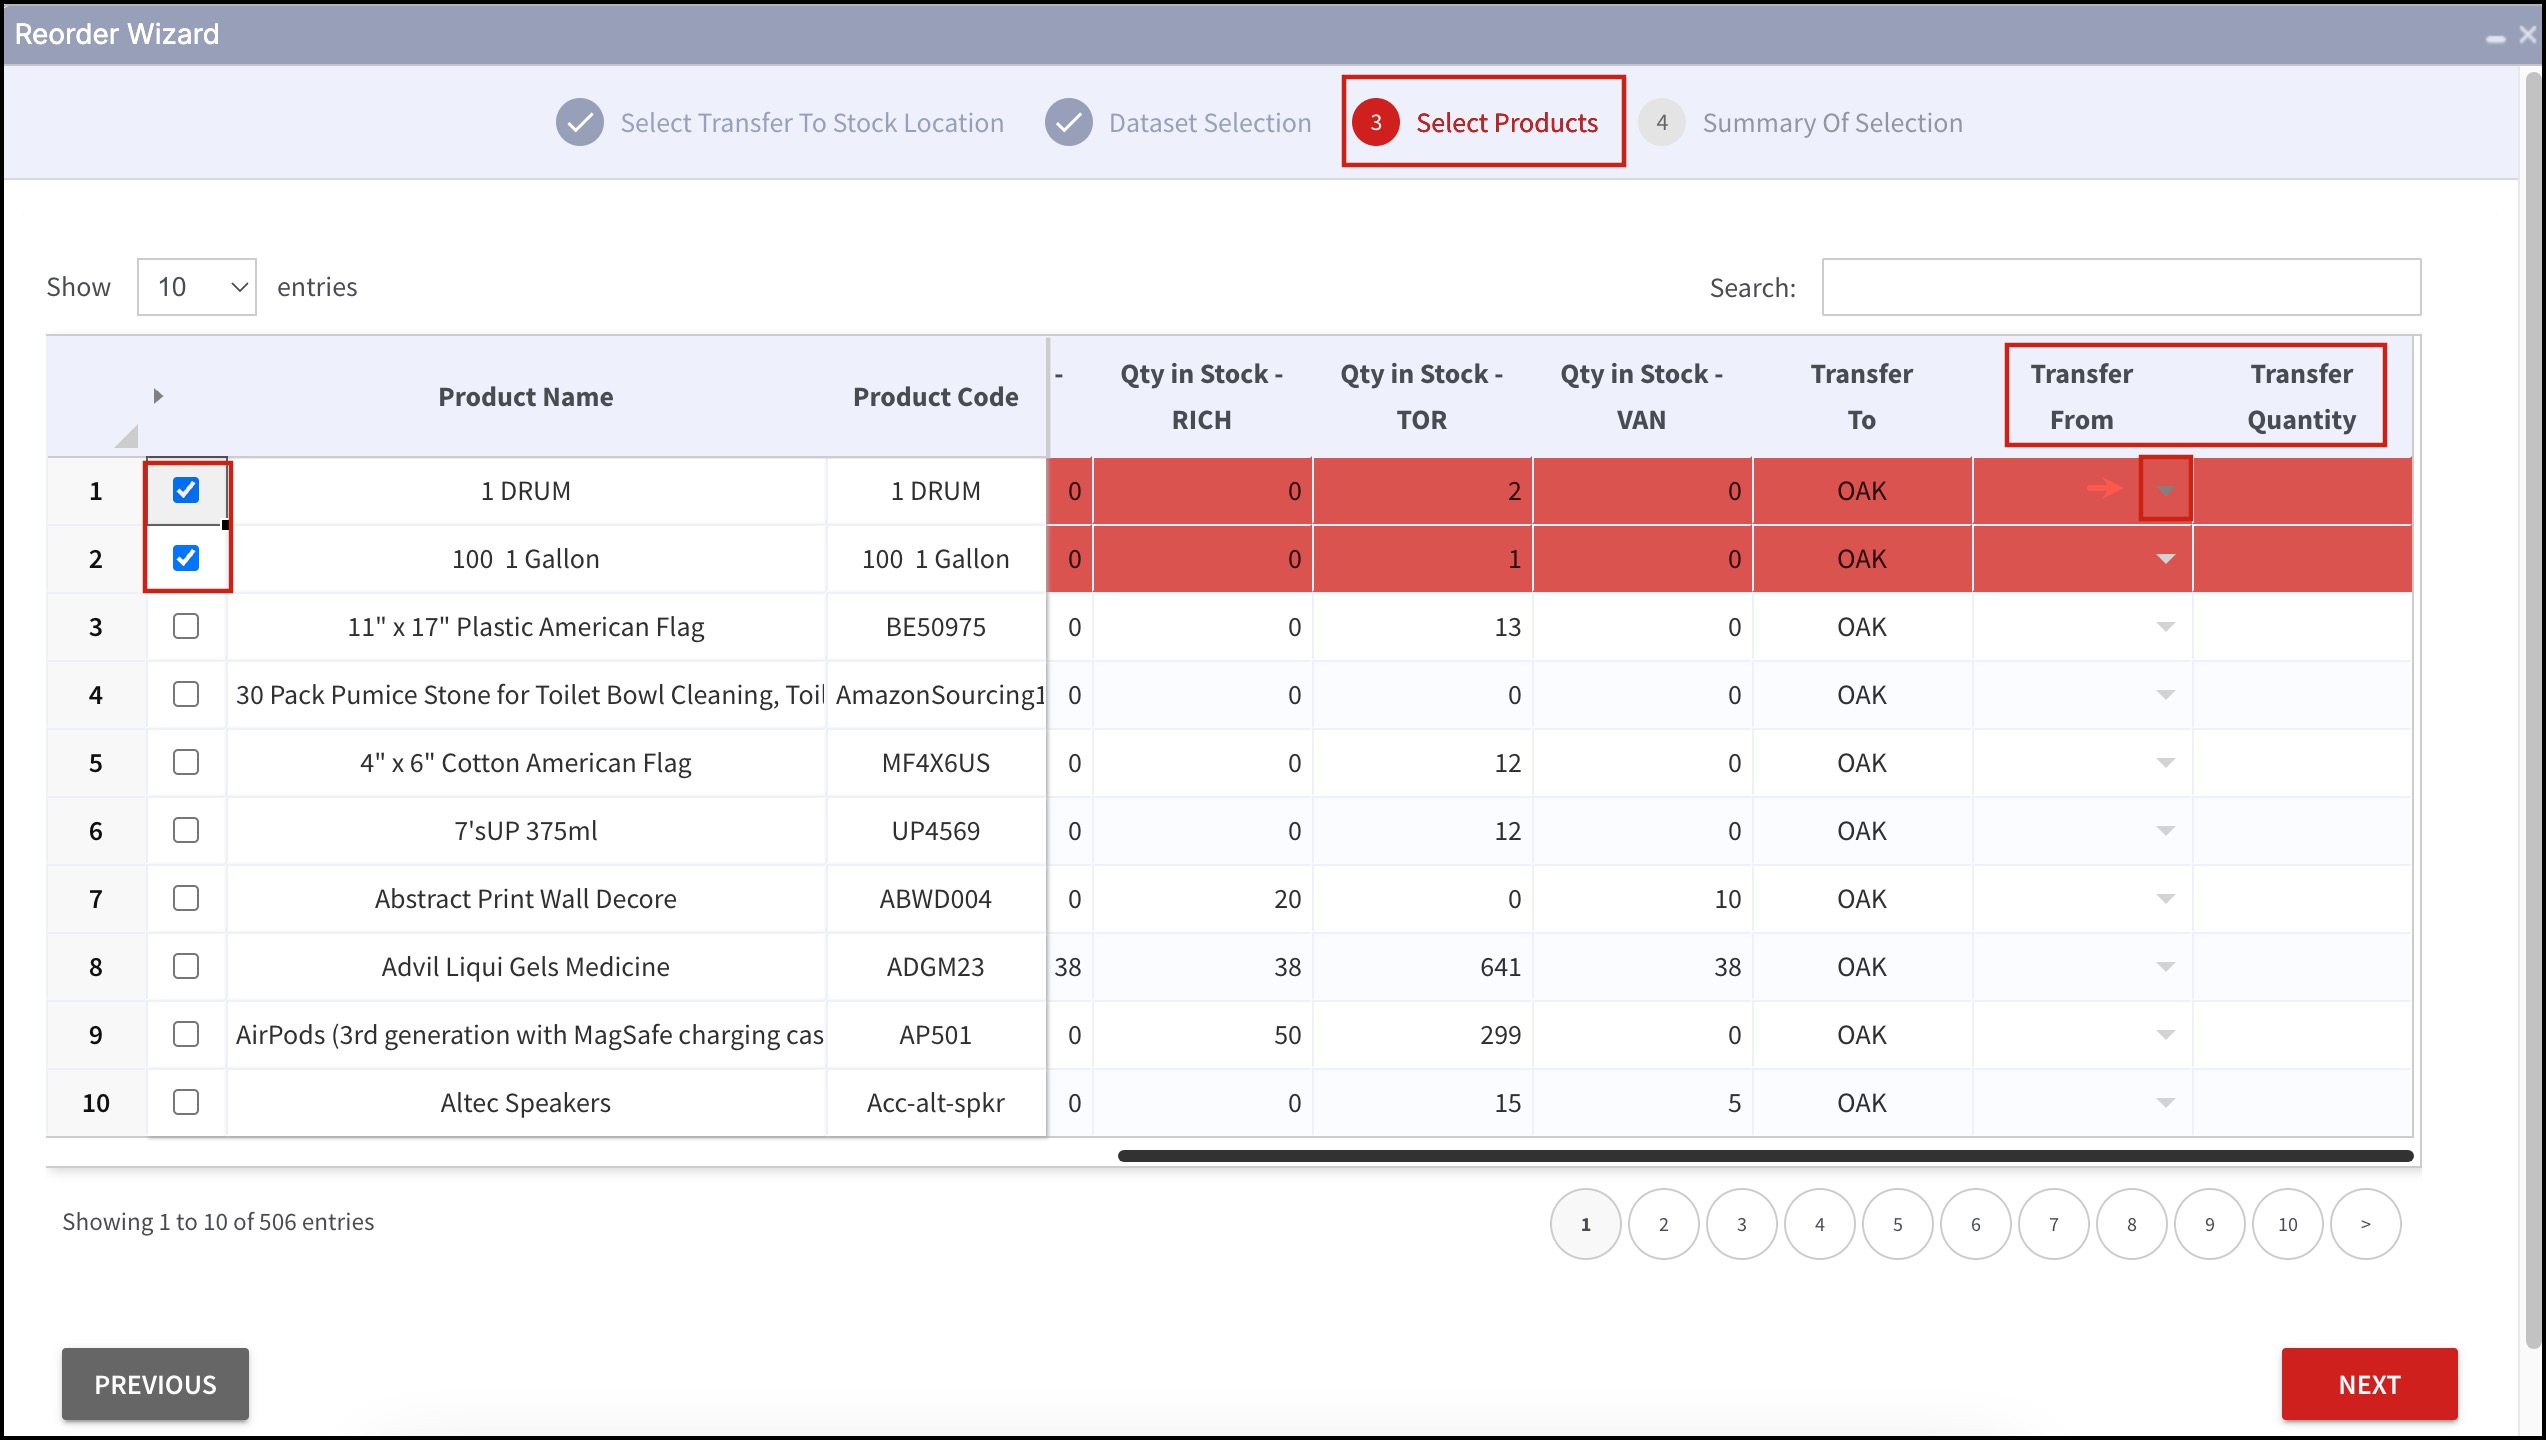The image size is (2546, 1440).
Task: Open the Show entries count dropdown
Action: click(x=197, y=287)
